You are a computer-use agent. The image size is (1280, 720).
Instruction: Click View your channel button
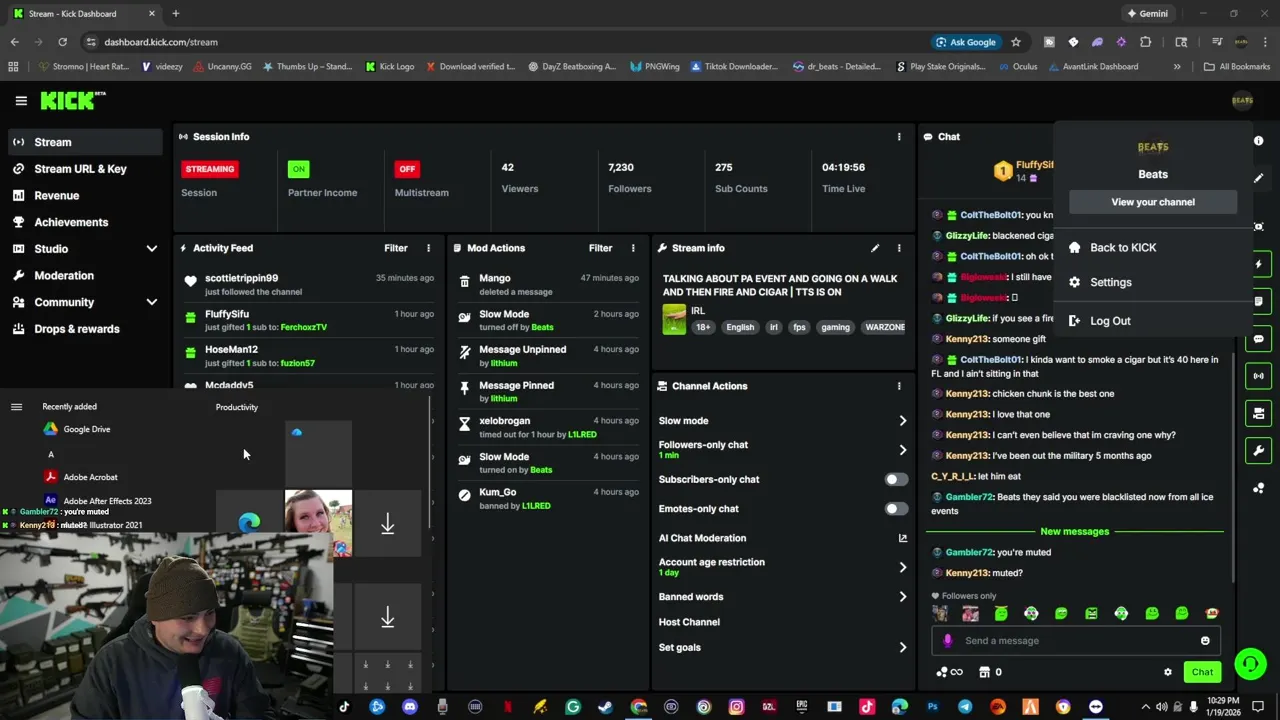coord(1153,202)
